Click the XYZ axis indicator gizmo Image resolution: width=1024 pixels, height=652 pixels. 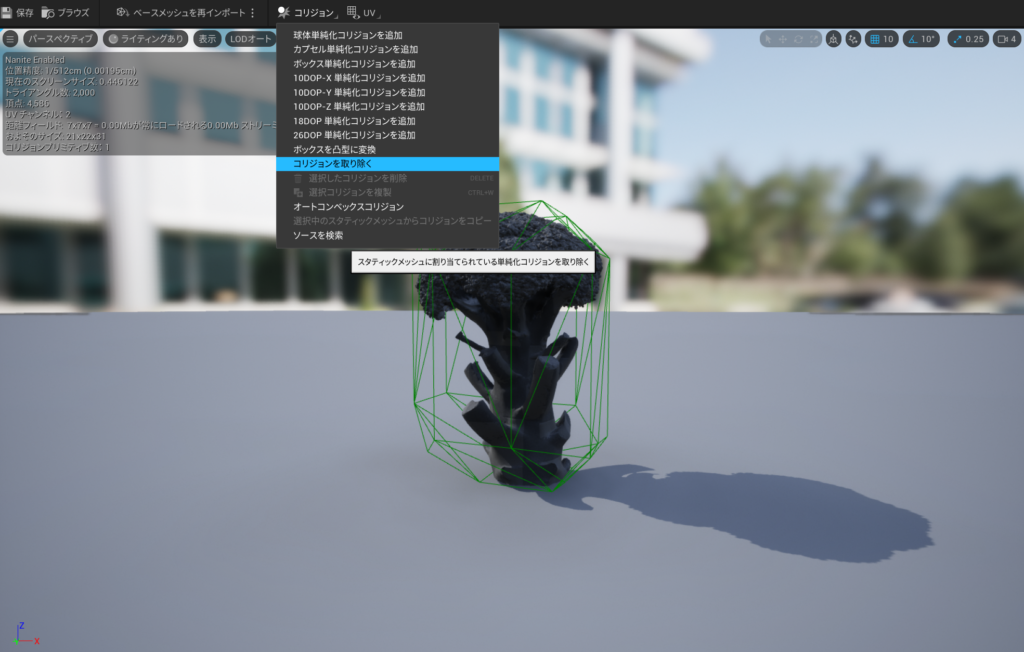(25, 634)
